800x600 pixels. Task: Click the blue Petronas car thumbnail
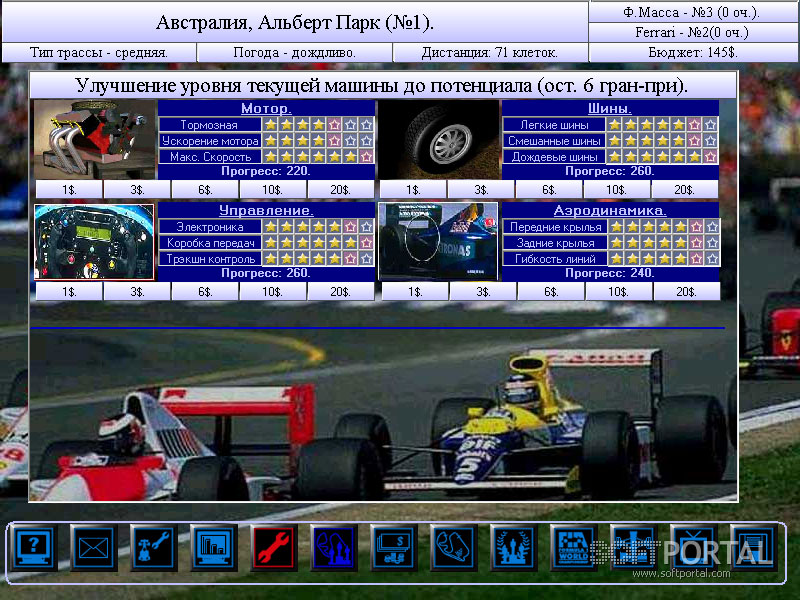pyautogui.click(x=438, y=241)
